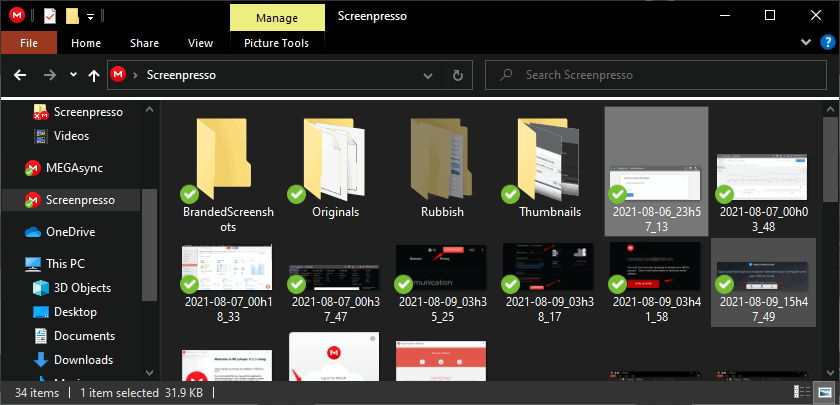Image resolution: width=840 pixels, height=405 pixels.
Task: Select image 2021-08-09_03h41_58
Action: point(656,283)
